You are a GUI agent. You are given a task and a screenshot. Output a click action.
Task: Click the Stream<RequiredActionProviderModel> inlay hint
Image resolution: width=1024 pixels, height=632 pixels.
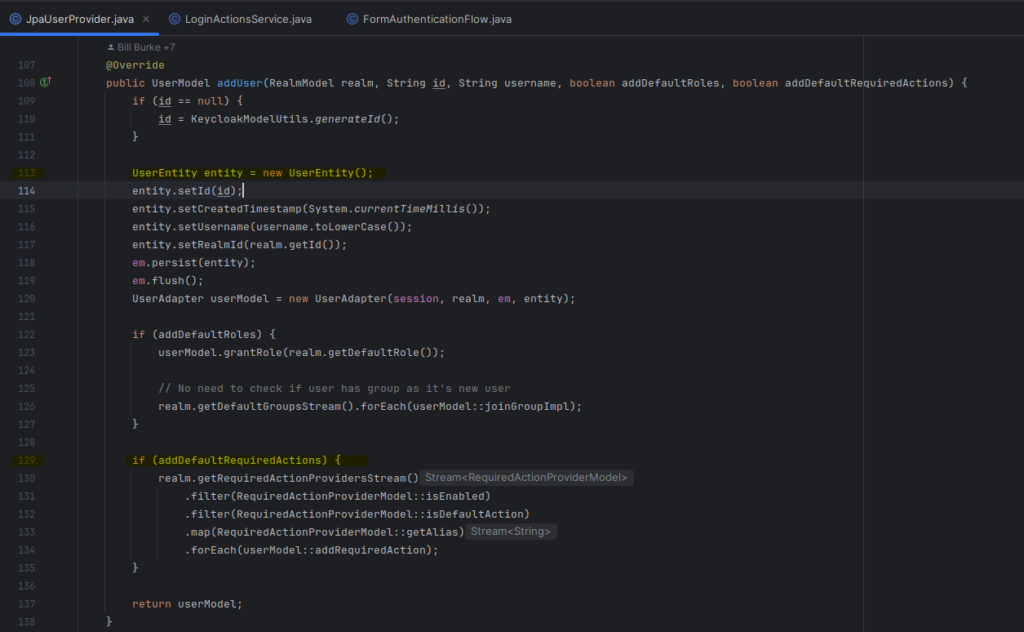coord(526,478)
